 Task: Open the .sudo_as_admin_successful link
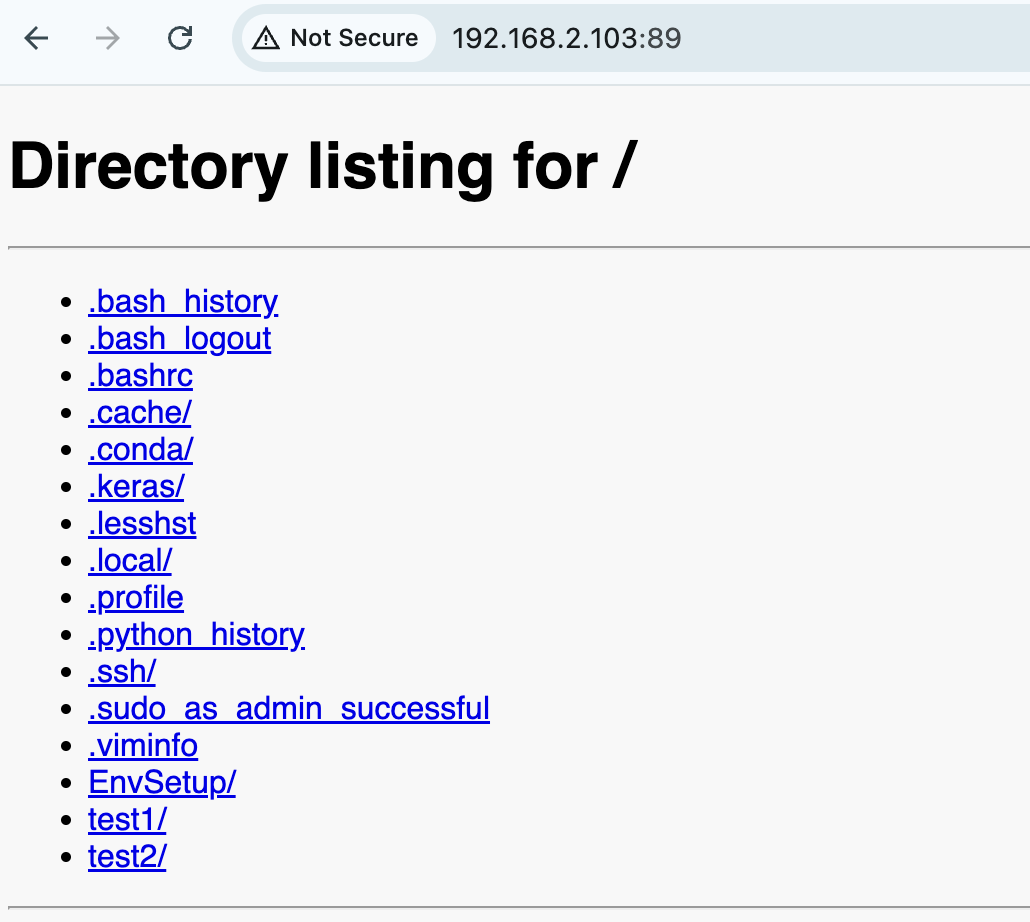(x=289, y=709)
